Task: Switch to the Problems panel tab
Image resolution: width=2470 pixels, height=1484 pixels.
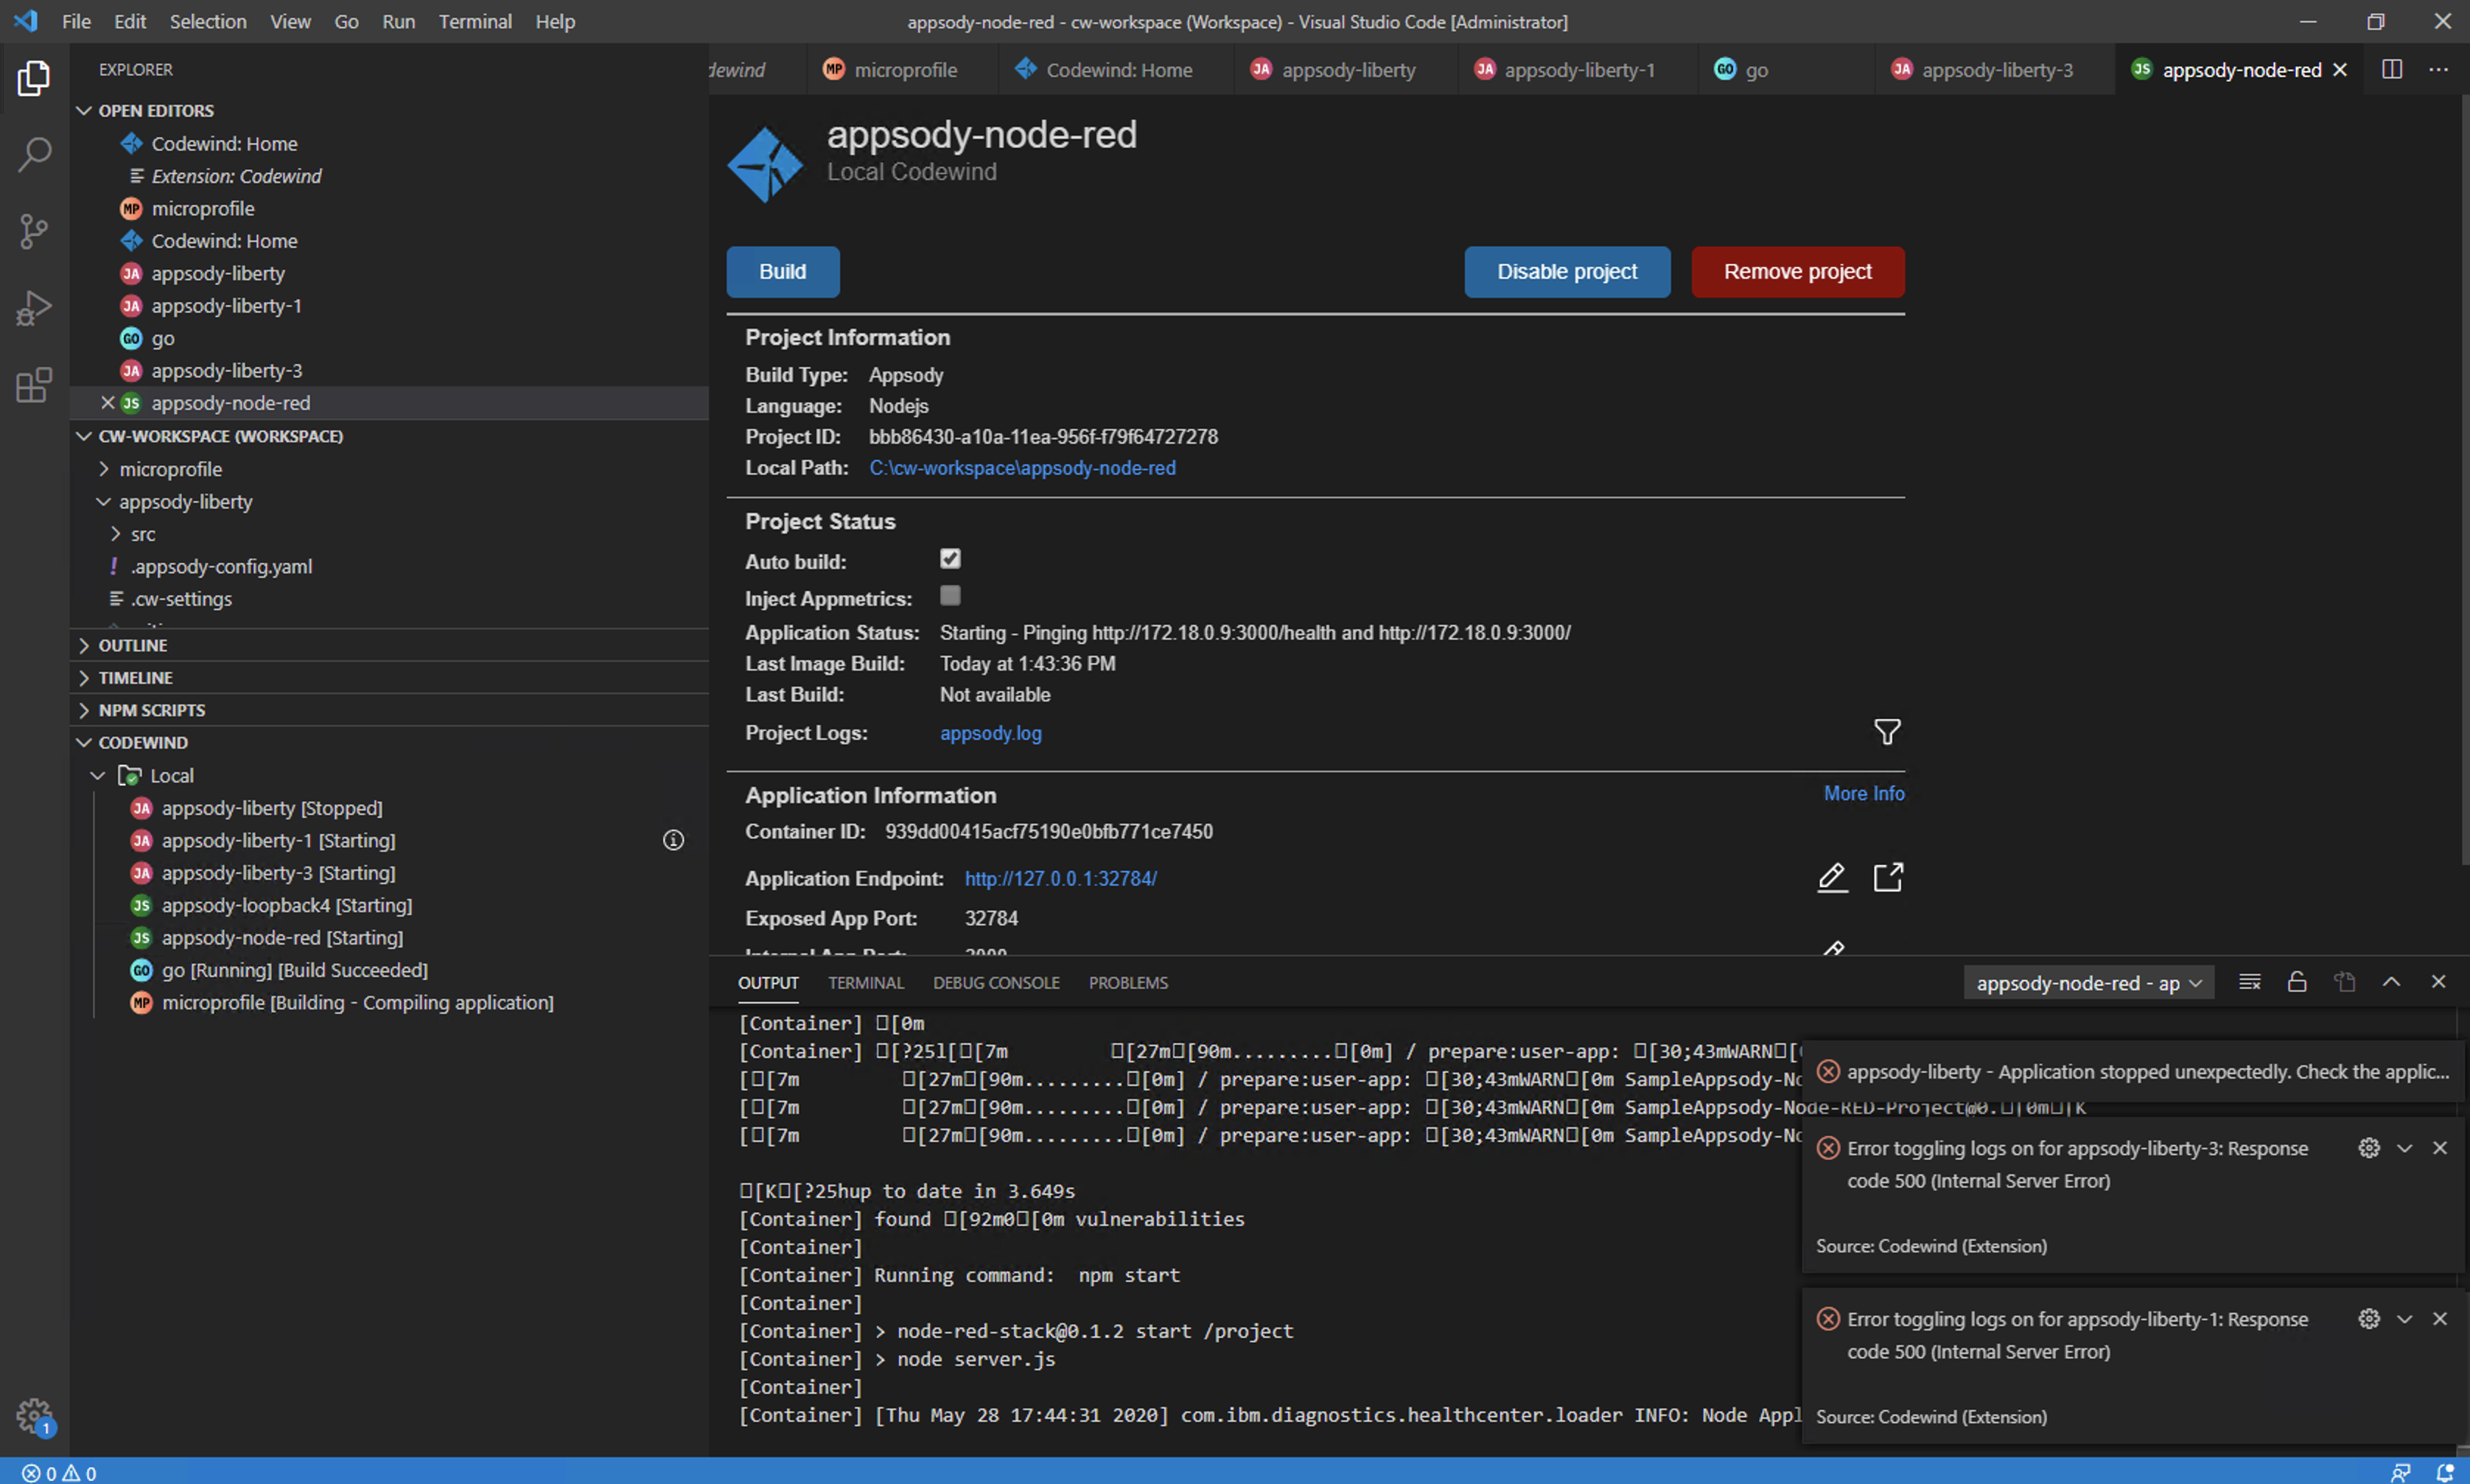Action: click(x=1128, y=983)
